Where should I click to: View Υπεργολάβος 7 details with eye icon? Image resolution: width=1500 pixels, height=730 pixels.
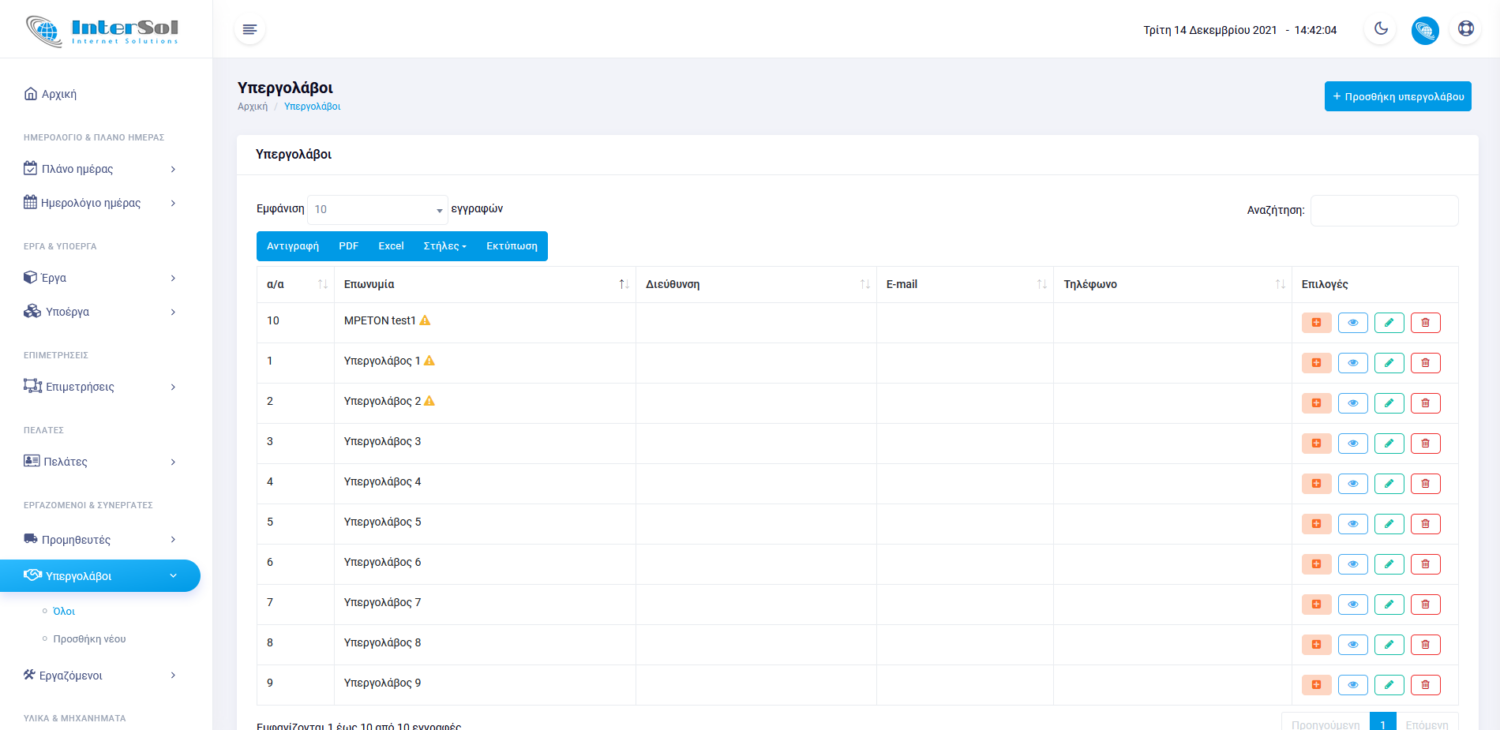tap(1352, 604)
